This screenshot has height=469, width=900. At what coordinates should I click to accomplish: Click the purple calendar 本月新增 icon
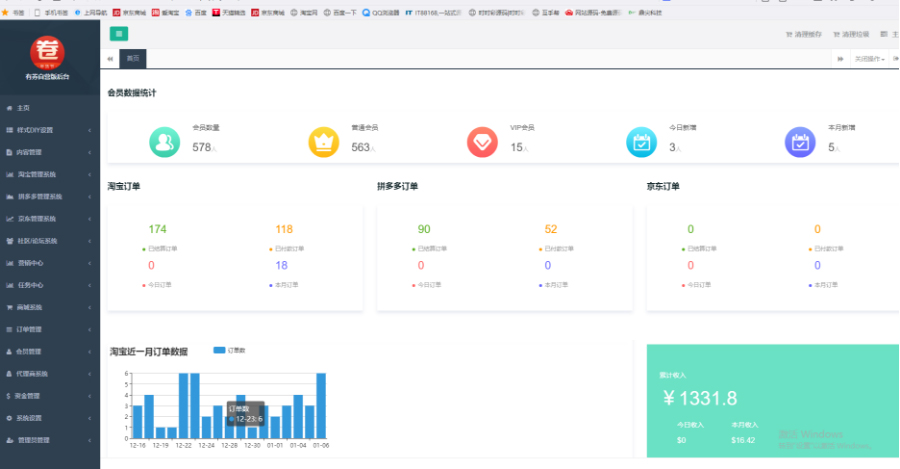pyautogui.click(x=800, y=143)
